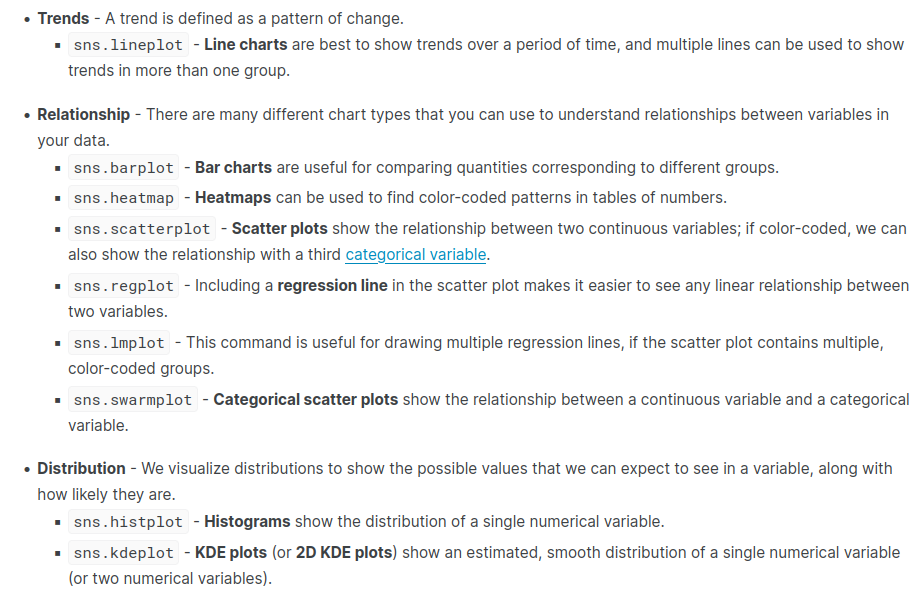Click the bold "Relationship" heading

tap(83, 114)
